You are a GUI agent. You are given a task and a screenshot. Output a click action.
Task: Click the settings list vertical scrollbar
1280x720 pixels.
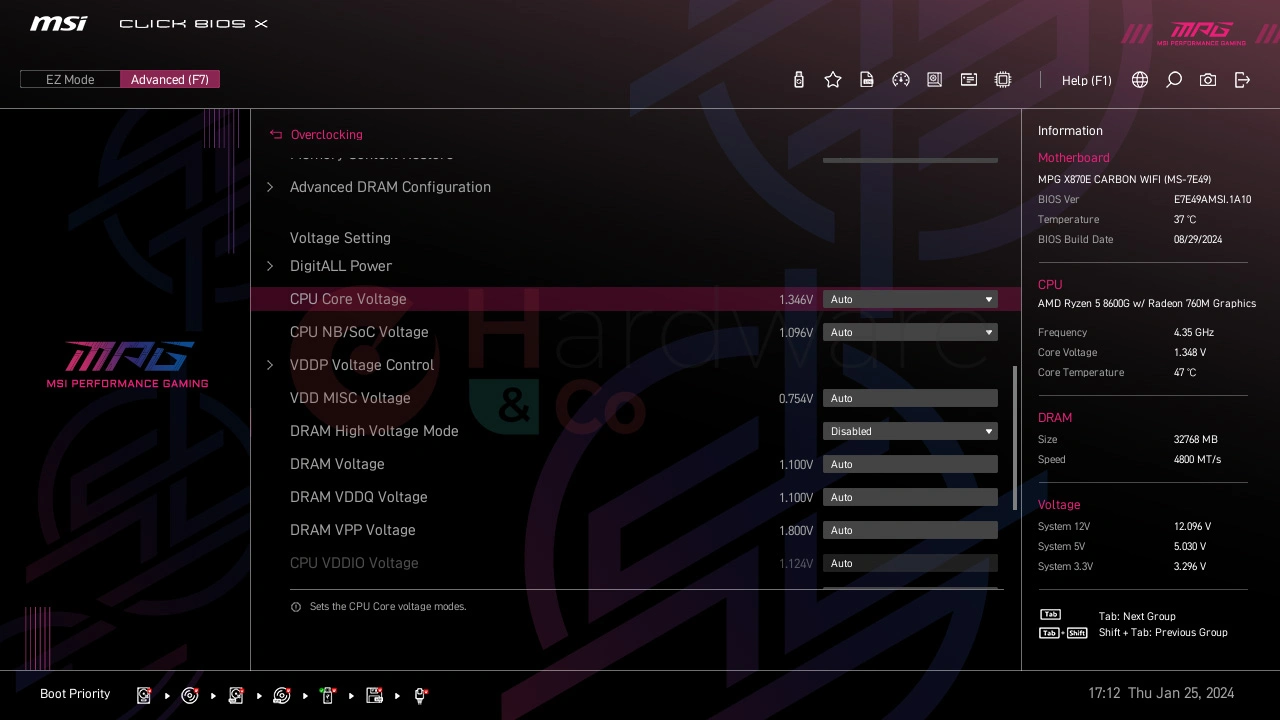[x=1015, y=437]
